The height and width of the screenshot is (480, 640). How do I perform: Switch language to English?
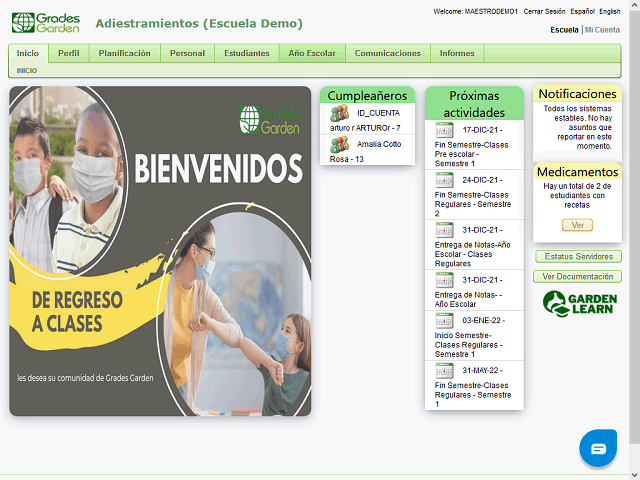pos(610,11)
